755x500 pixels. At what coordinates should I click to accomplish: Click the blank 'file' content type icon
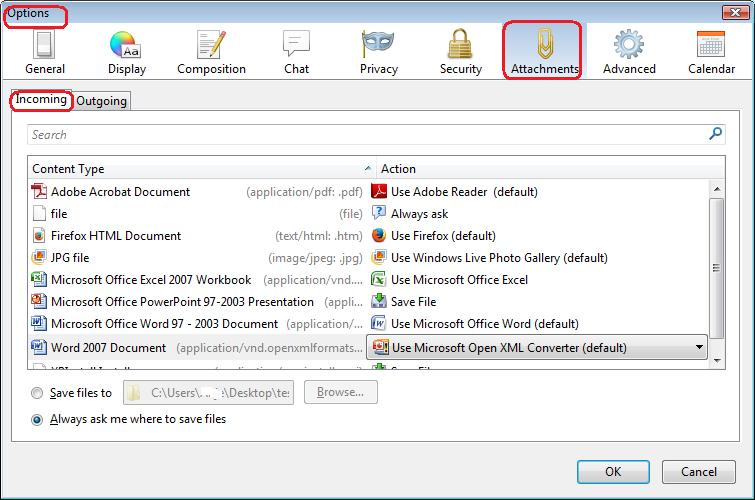point(39,213)
